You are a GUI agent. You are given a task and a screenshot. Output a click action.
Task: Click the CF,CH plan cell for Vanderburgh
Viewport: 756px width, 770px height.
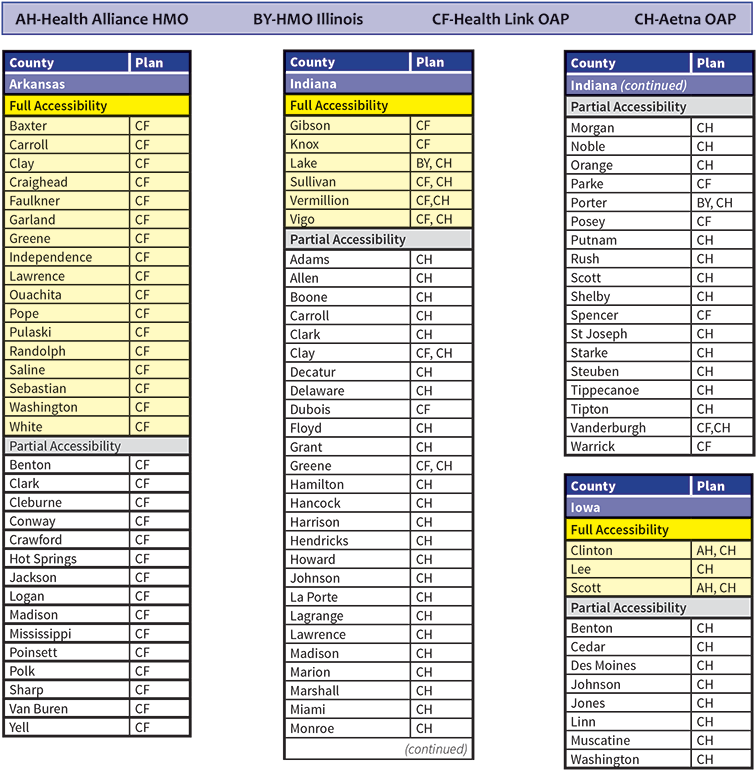[722, 428]
